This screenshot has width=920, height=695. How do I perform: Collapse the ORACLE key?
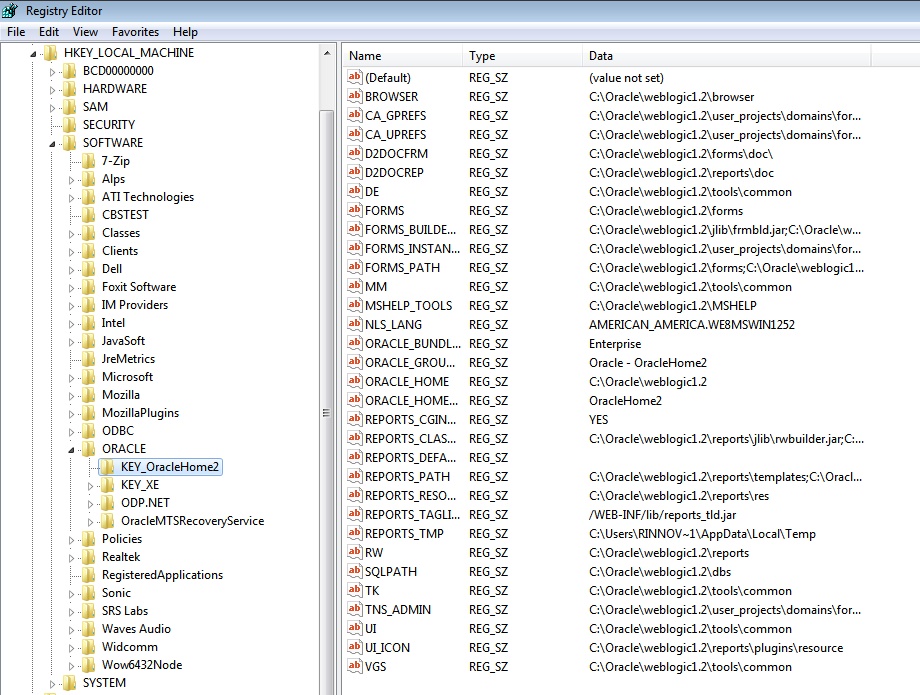pos(71,450)
